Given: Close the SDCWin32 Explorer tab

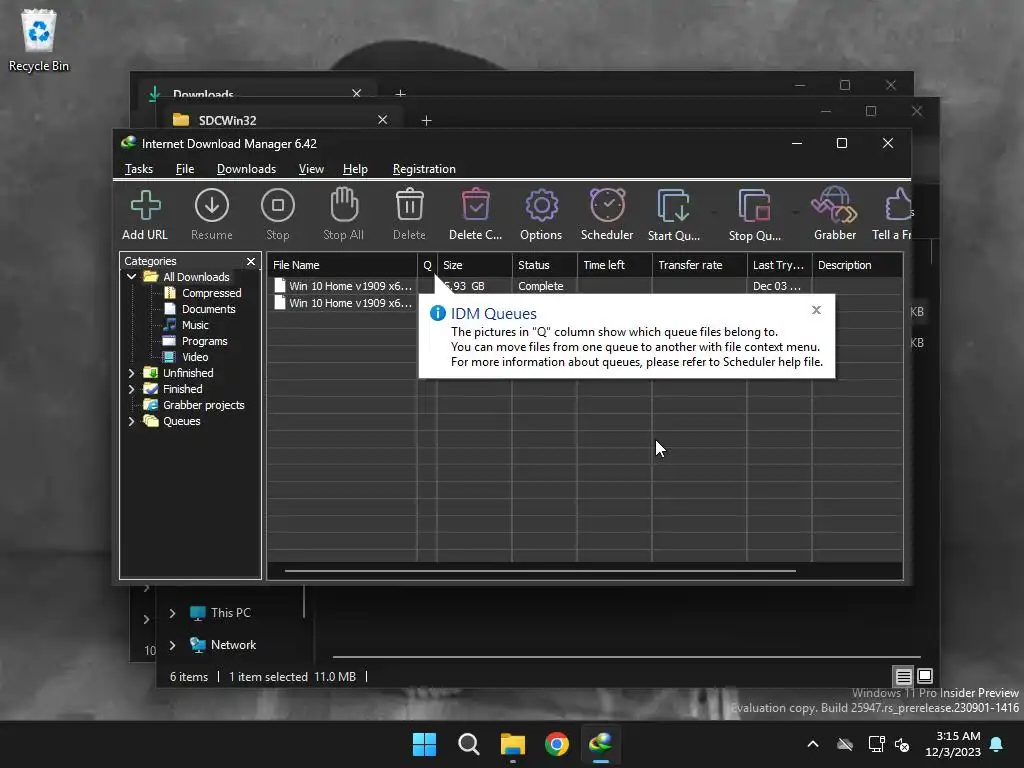Looking at the screenshot, I should (383, 120).
